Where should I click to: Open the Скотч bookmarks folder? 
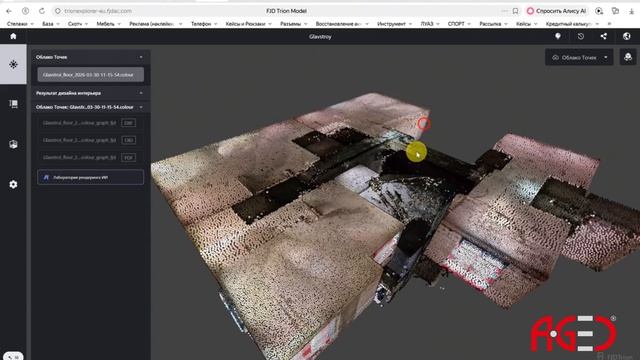coord(78,24)
